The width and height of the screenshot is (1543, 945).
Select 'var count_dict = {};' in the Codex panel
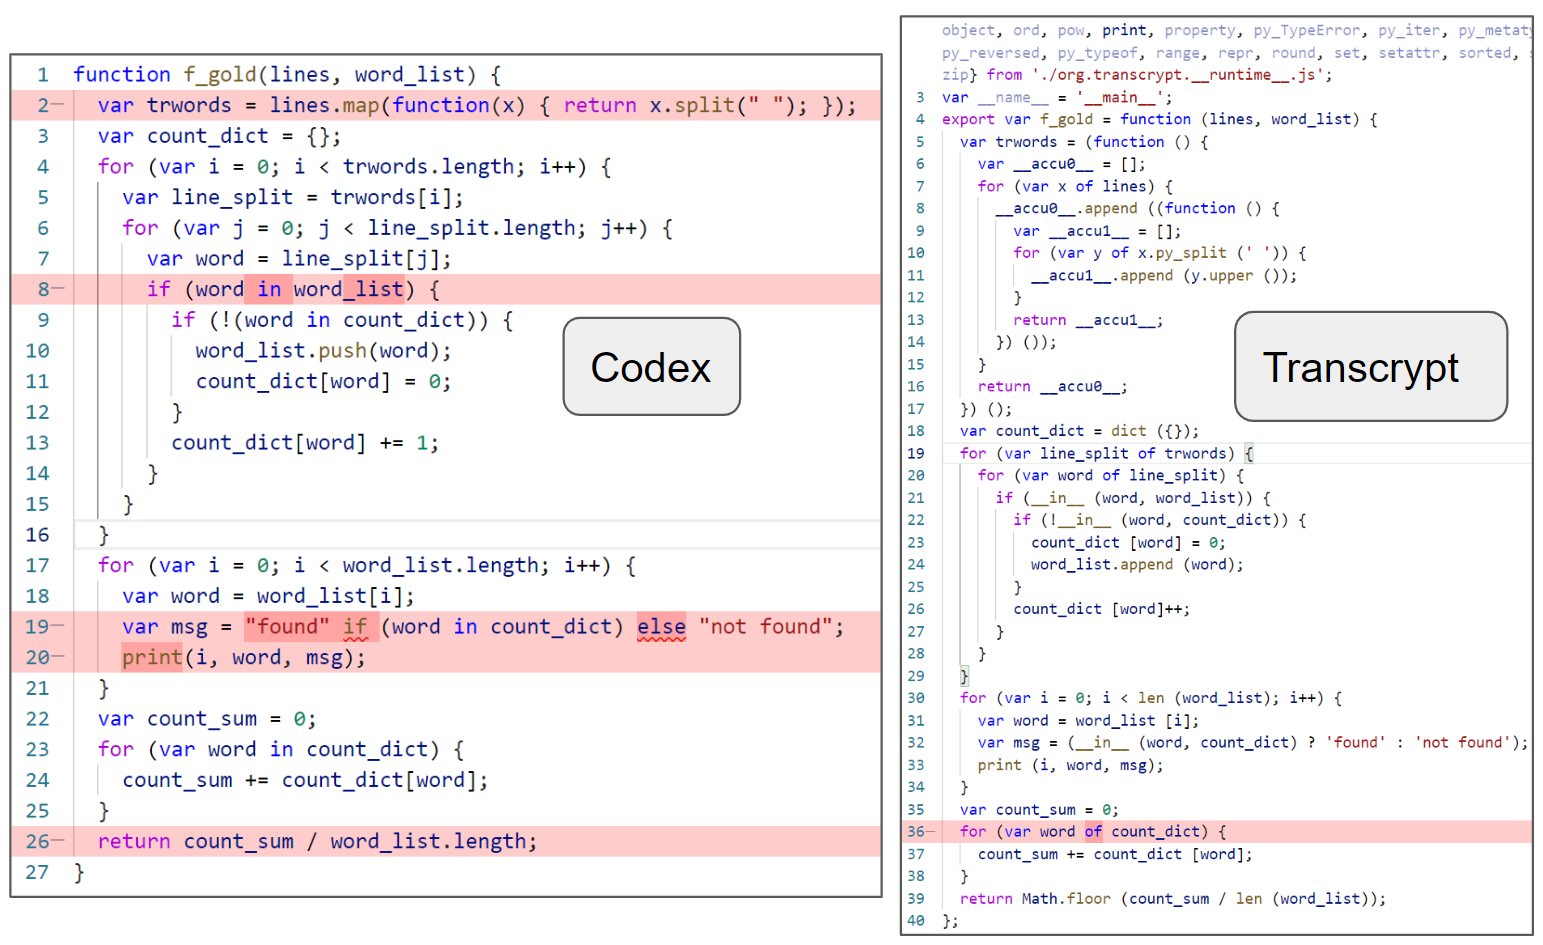pyautogui.click(x=220, y=136)
